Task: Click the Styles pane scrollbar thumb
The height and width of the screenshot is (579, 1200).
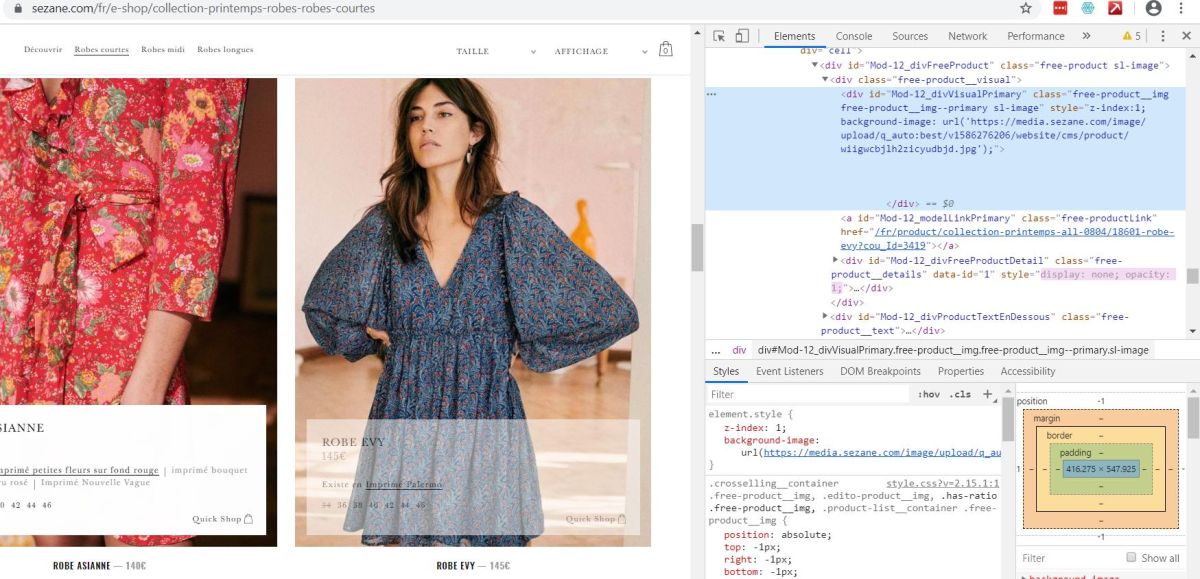Action: pyautogui.click(x=1008, y=420)
